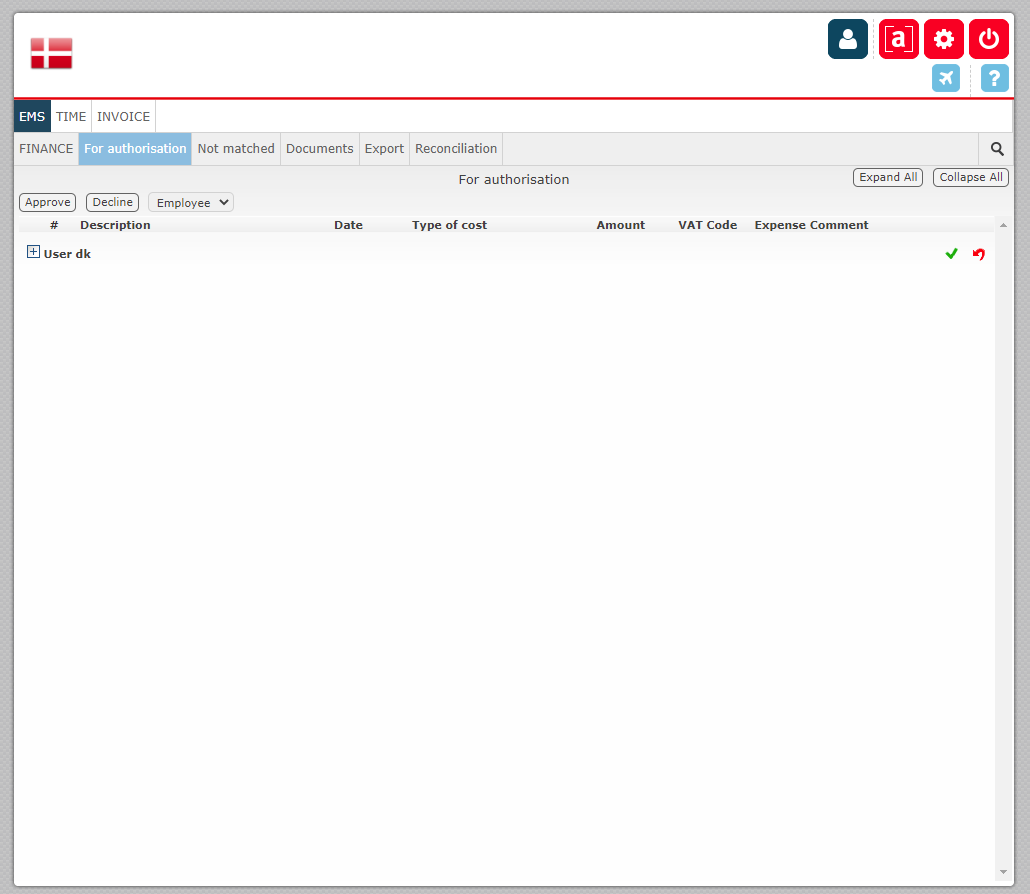Screen dimensions: 1030x894
Task: Click the Decline button
Action: pos(112,202)
